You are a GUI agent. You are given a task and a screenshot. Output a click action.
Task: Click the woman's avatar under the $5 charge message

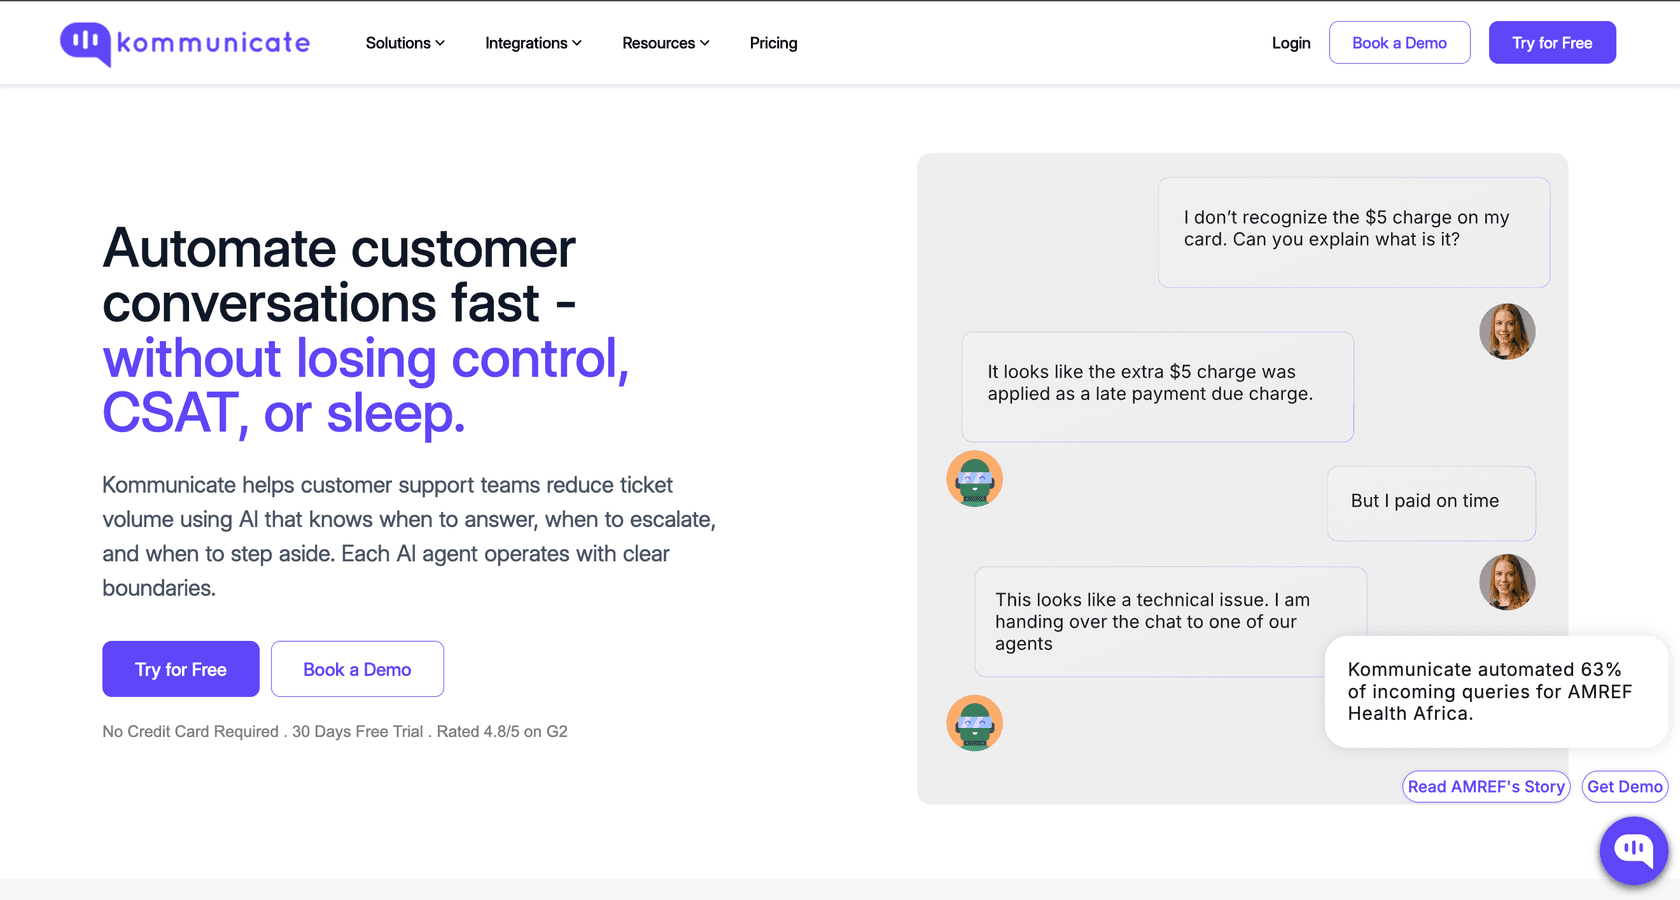pyautogui.click(x=1507, y=332)
